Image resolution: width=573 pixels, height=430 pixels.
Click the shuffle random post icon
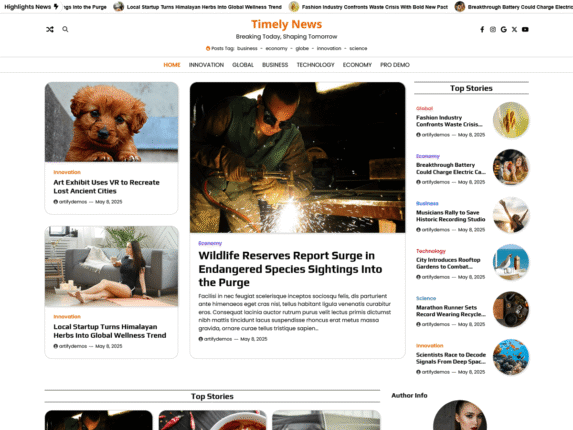click(50, 30)
